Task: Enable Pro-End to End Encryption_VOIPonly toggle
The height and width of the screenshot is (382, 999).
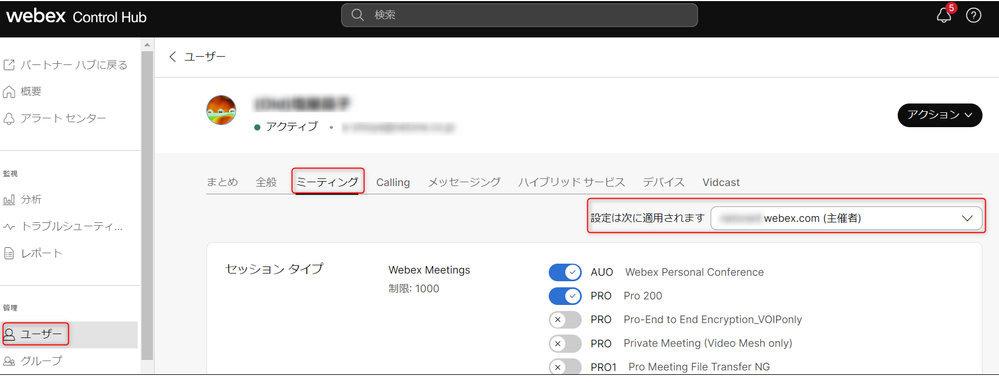Action: click(565, 319)
